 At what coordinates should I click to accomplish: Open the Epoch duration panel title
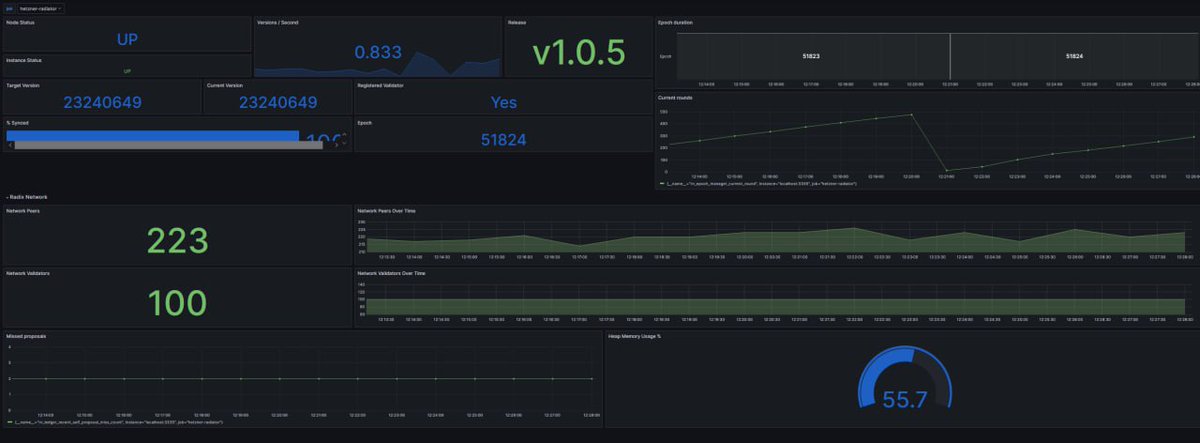pyautogui.click(x=675, y=22)
